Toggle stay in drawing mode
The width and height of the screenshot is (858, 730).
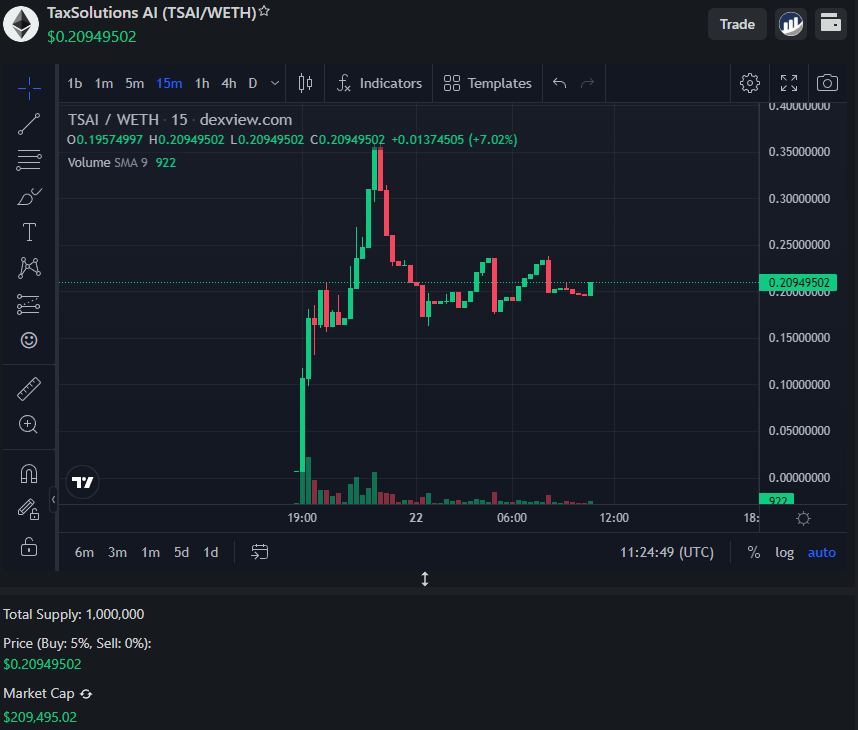(x=29, y=509)
